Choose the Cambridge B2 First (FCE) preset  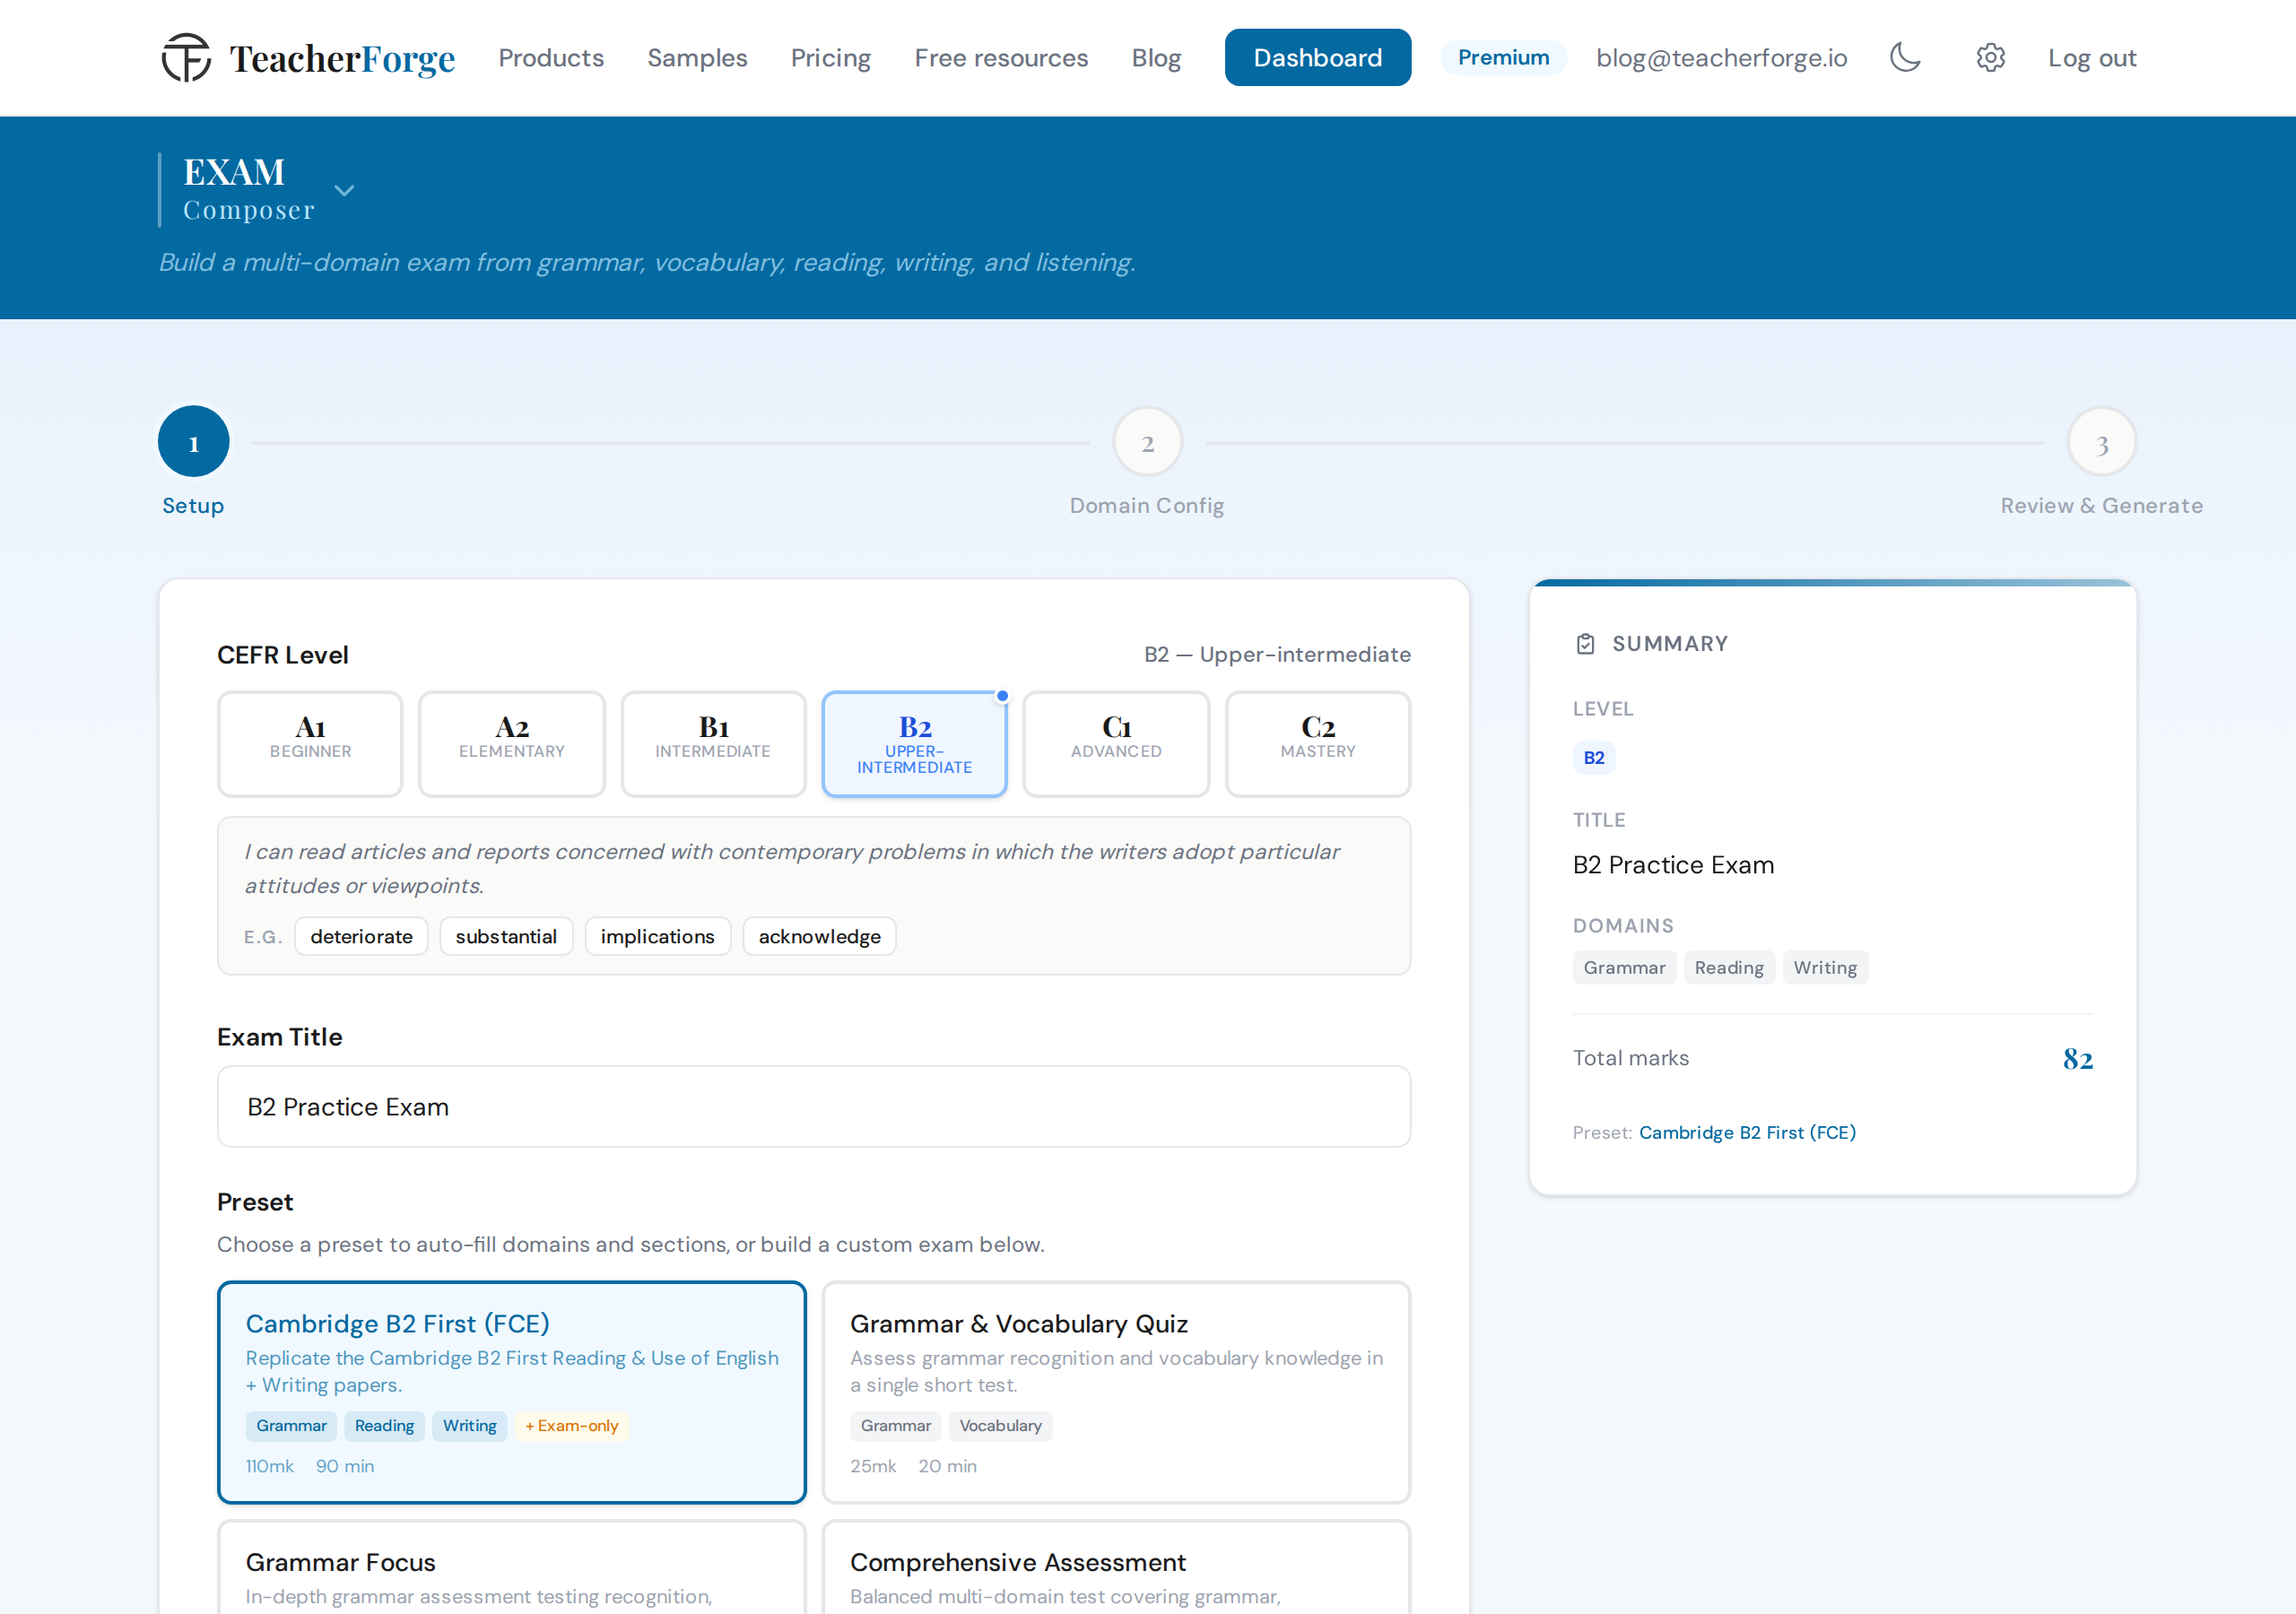pyautogui.click(x=512, y=1392)
